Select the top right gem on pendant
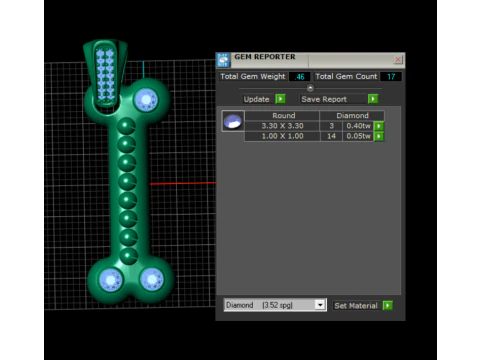 (x=146, y=100)
